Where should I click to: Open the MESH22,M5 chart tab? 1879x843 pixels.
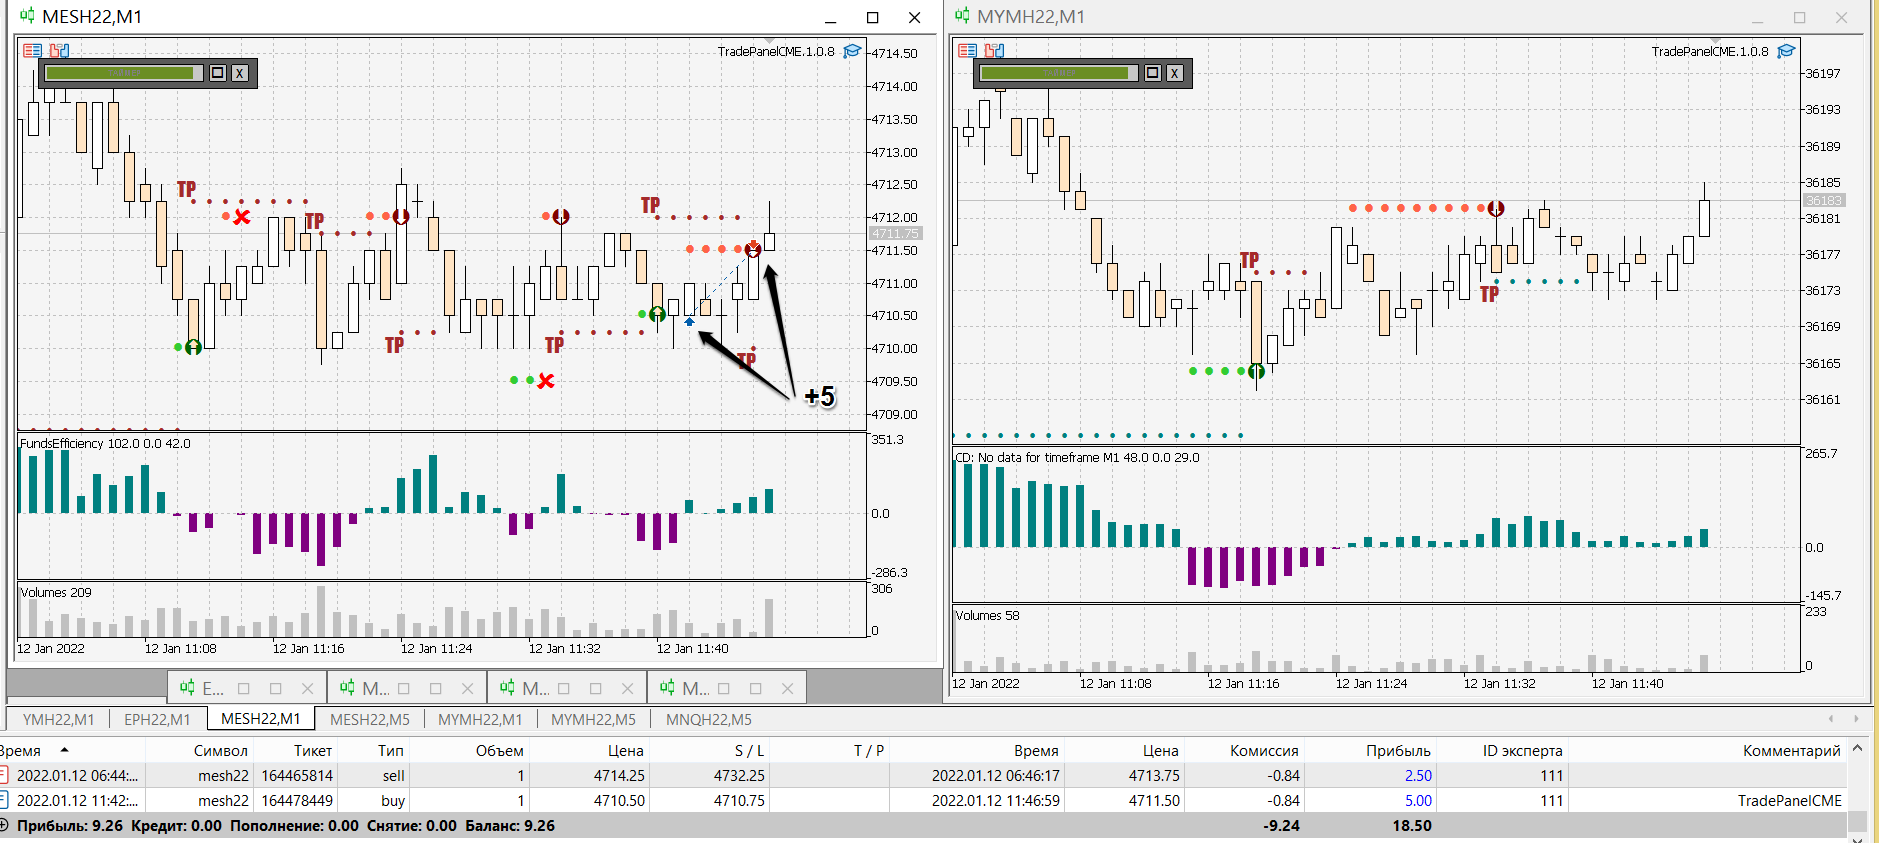(x=370, y=719)
